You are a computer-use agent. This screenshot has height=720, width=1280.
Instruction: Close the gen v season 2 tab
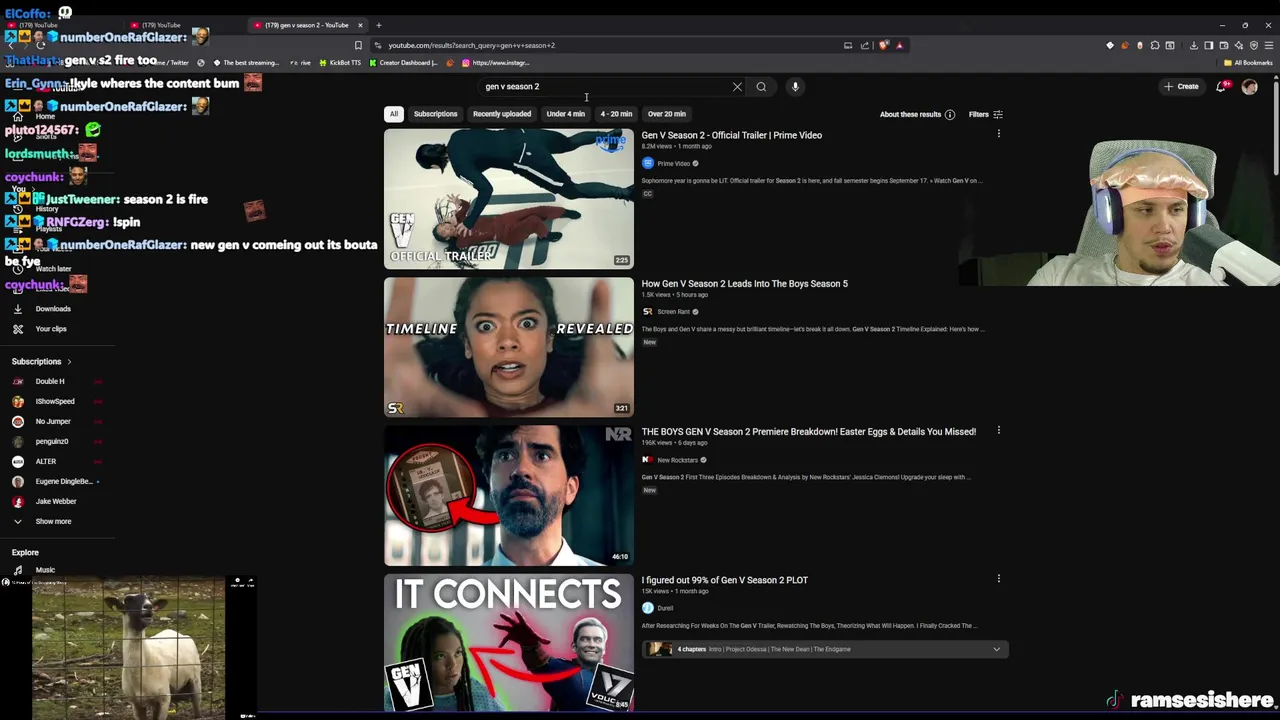pyautogui.click(x=360, y=25)
